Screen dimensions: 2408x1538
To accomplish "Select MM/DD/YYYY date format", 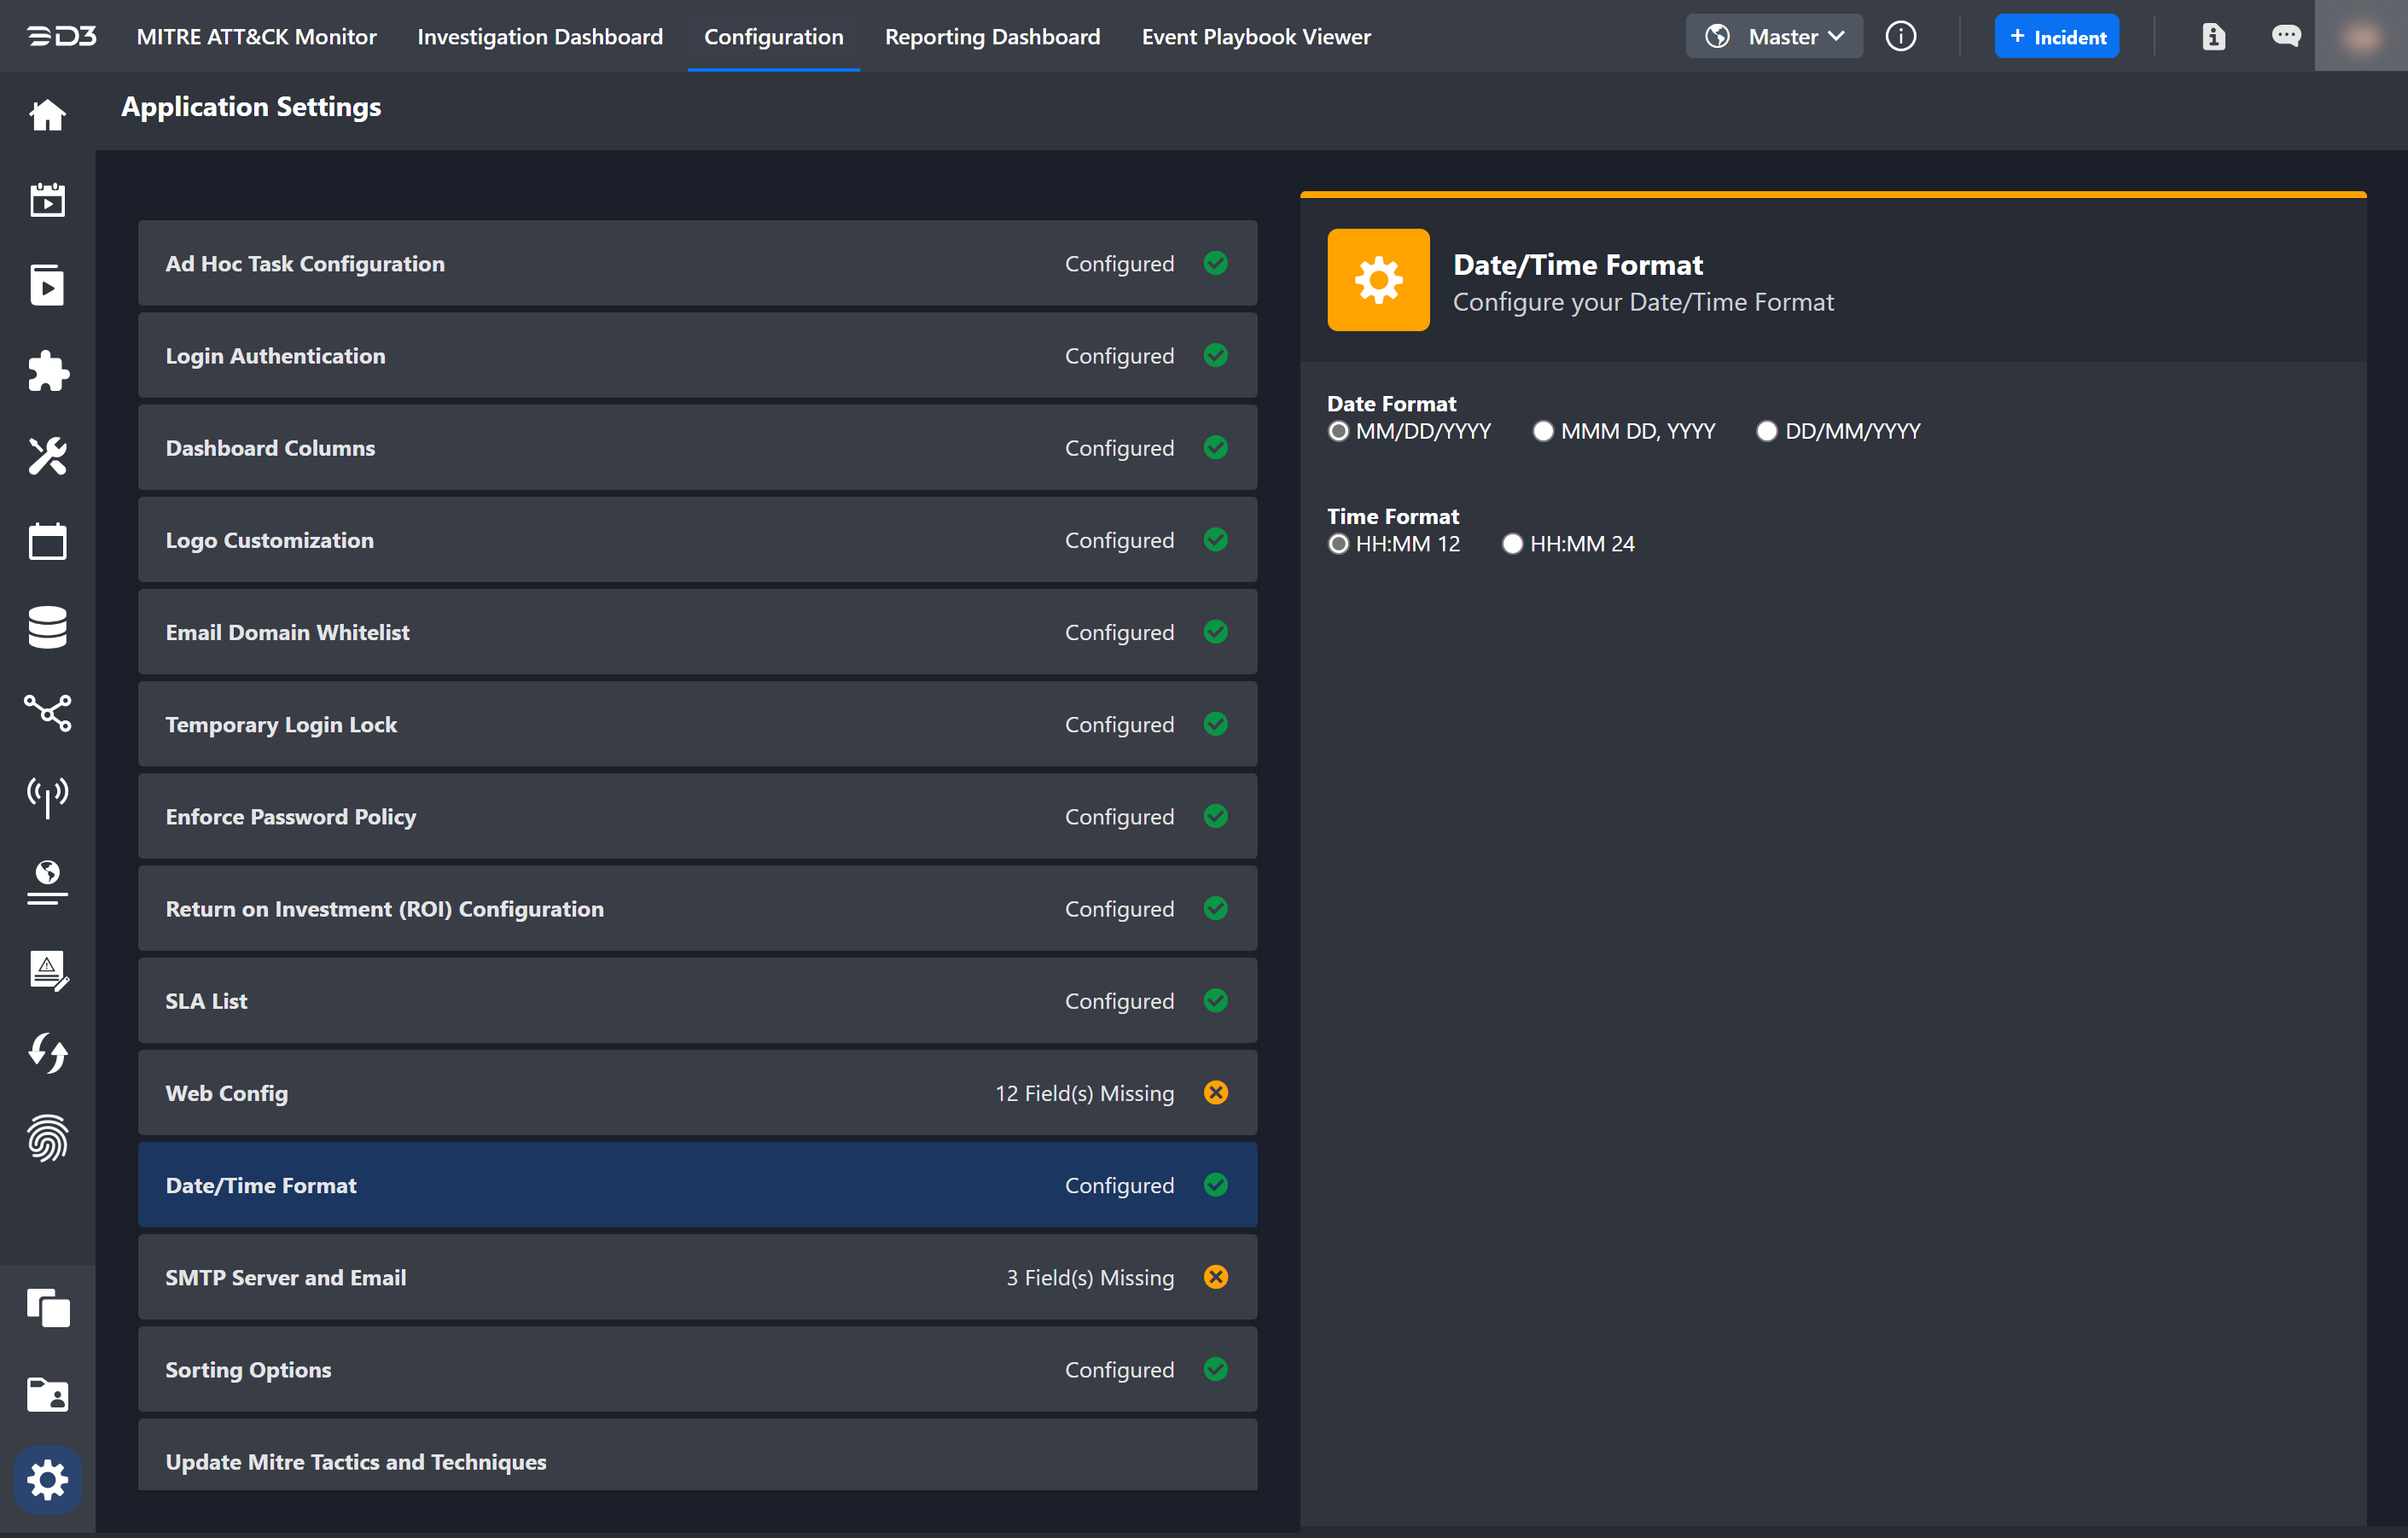I will point(1338,431).
